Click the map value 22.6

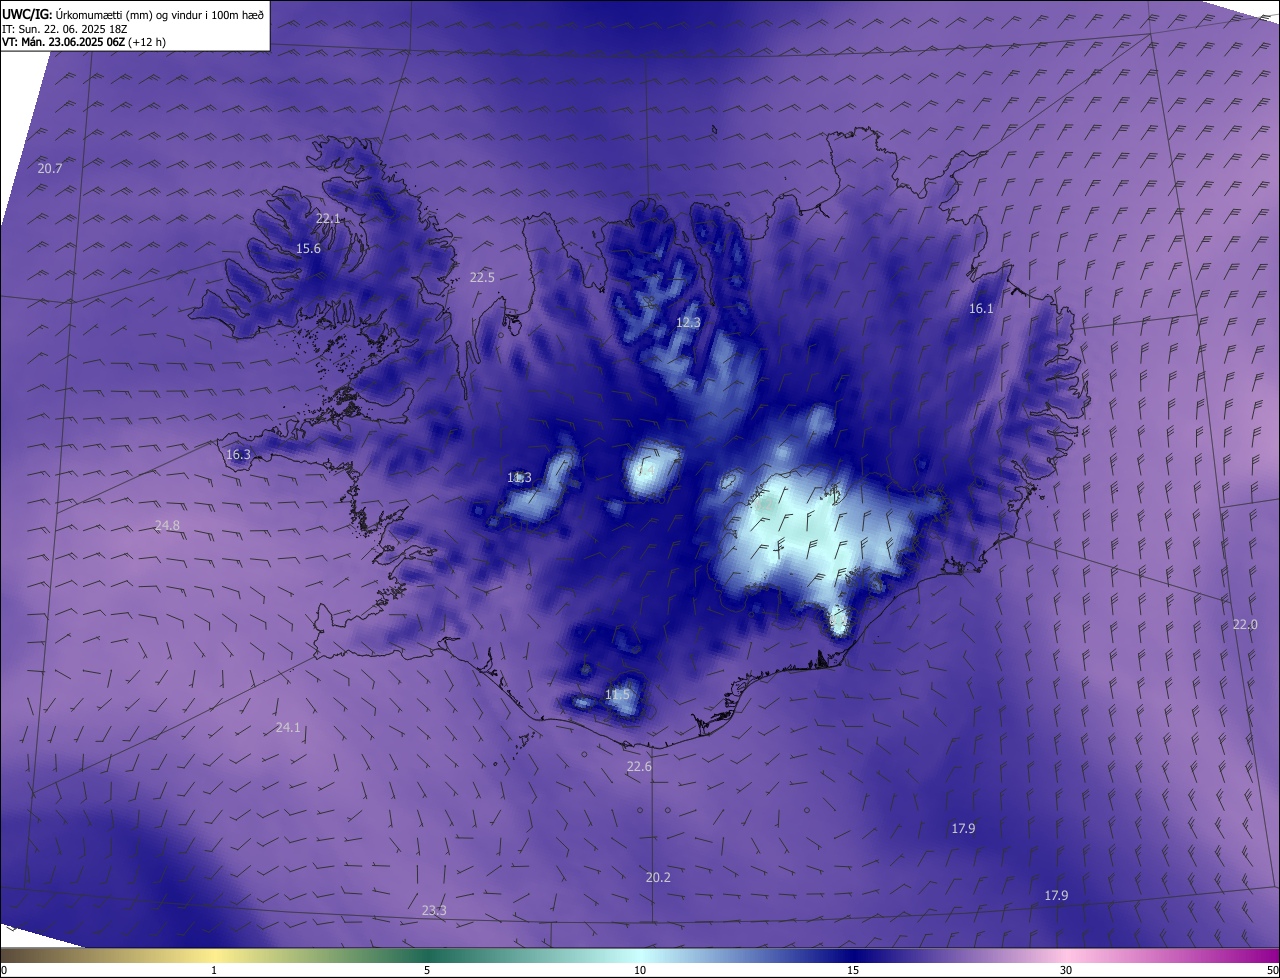(x=639, y=766)
